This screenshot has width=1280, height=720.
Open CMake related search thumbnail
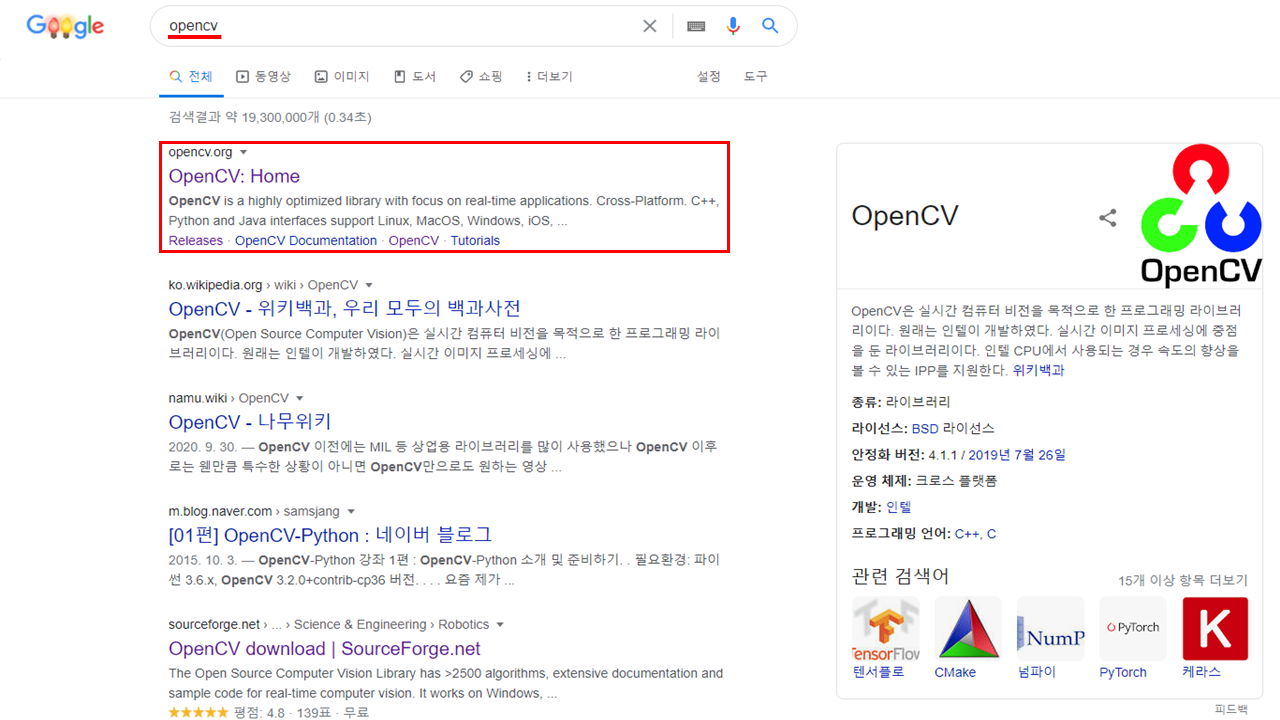pos(968,628)
